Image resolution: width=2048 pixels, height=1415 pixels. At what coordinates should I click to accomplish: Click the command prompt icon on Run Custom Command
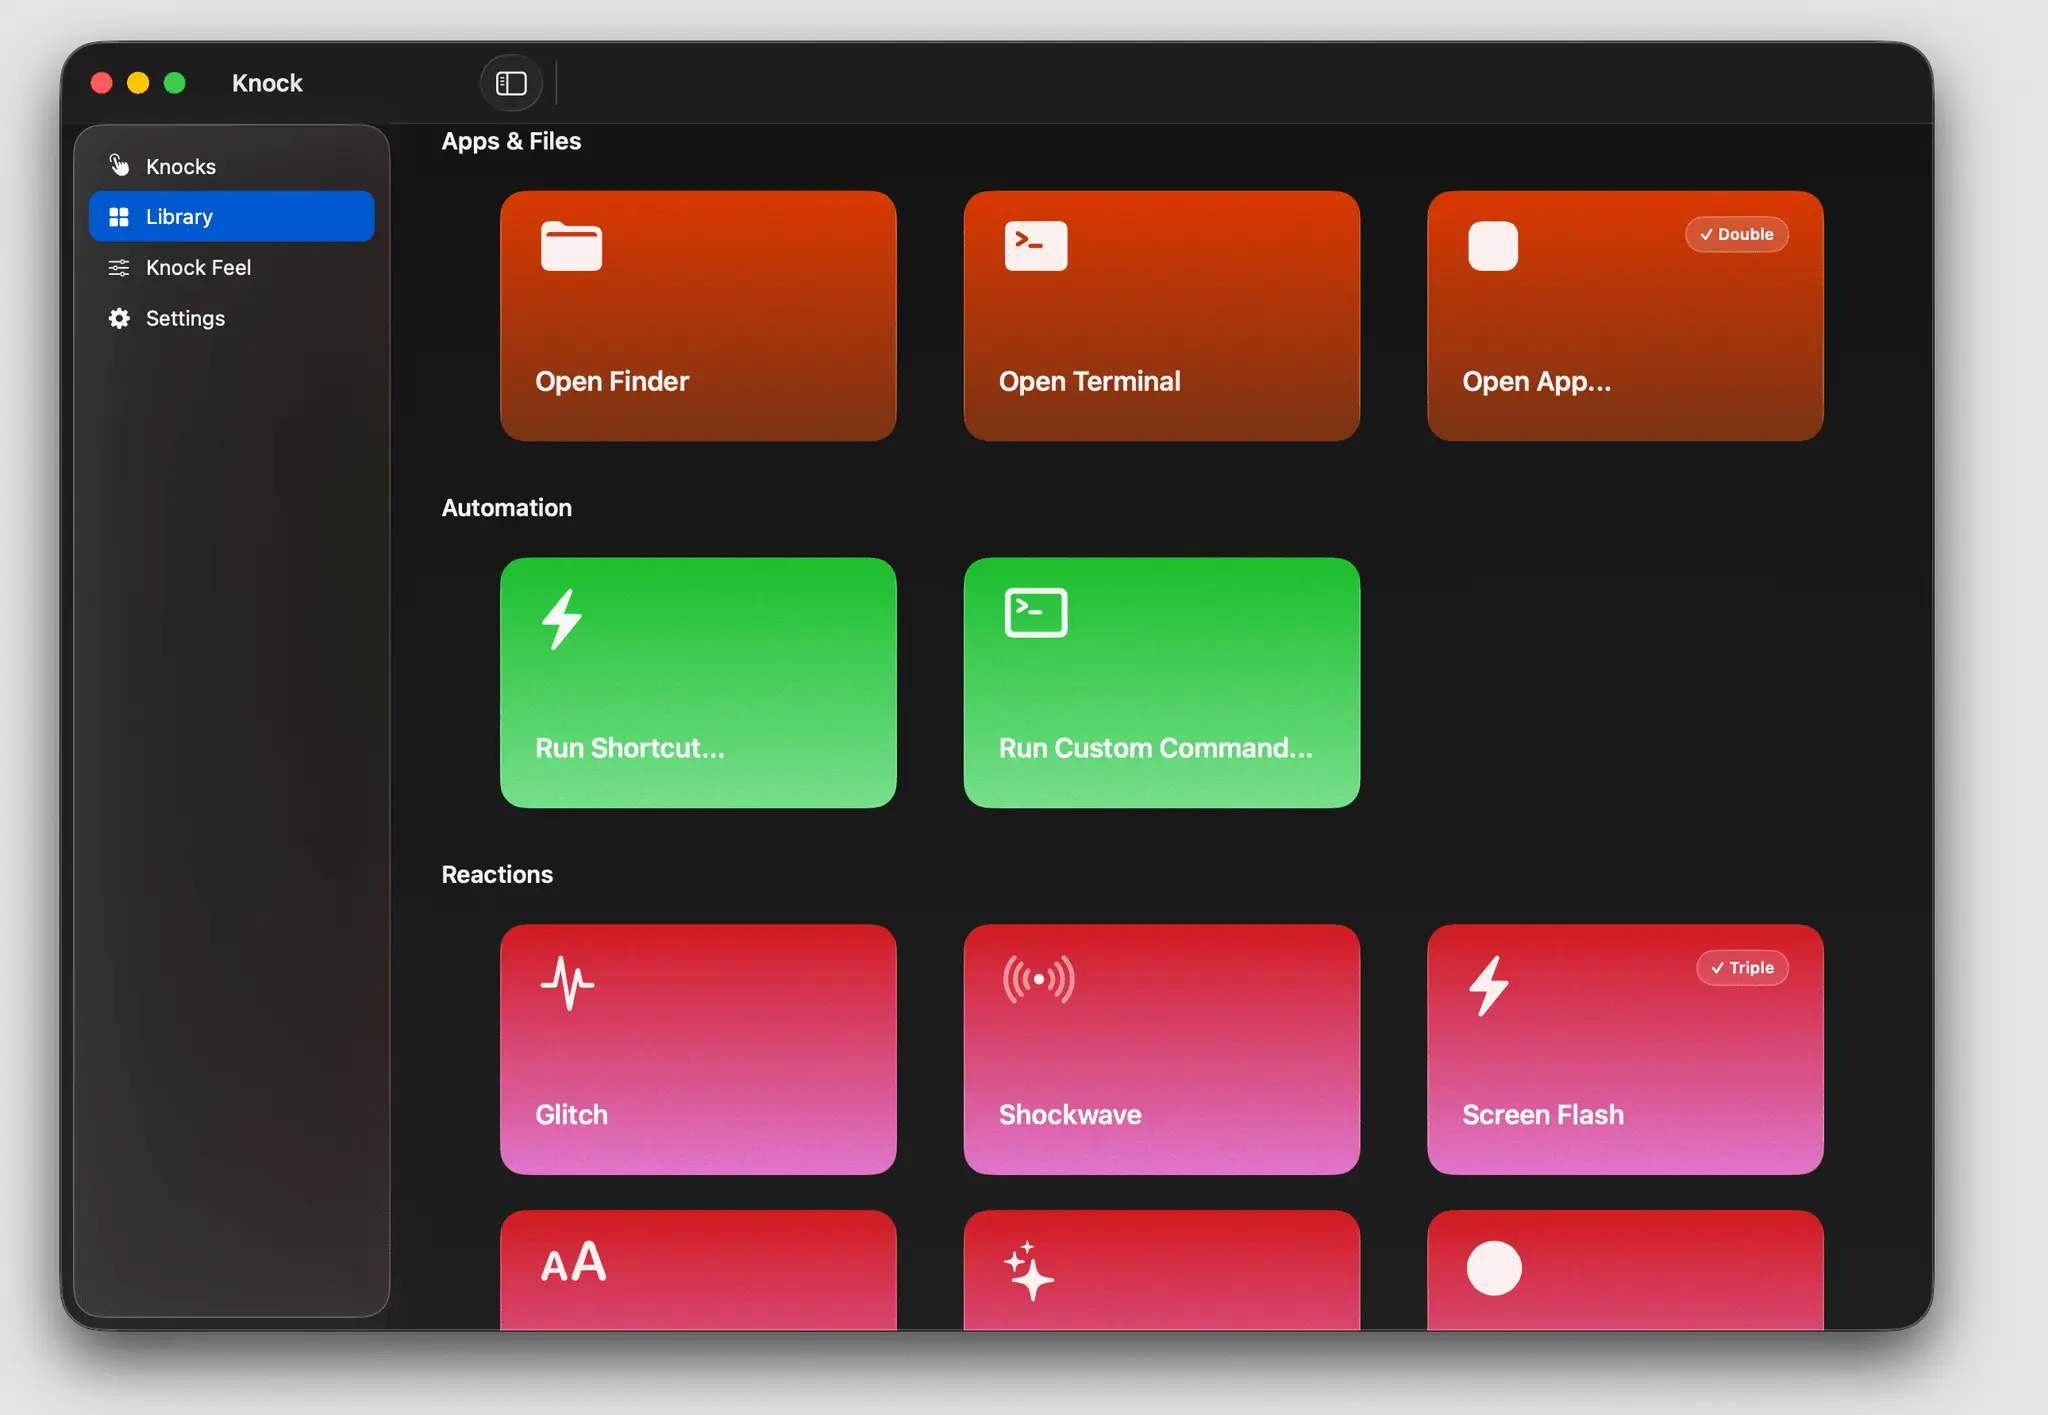click(x=1036, y=612)
